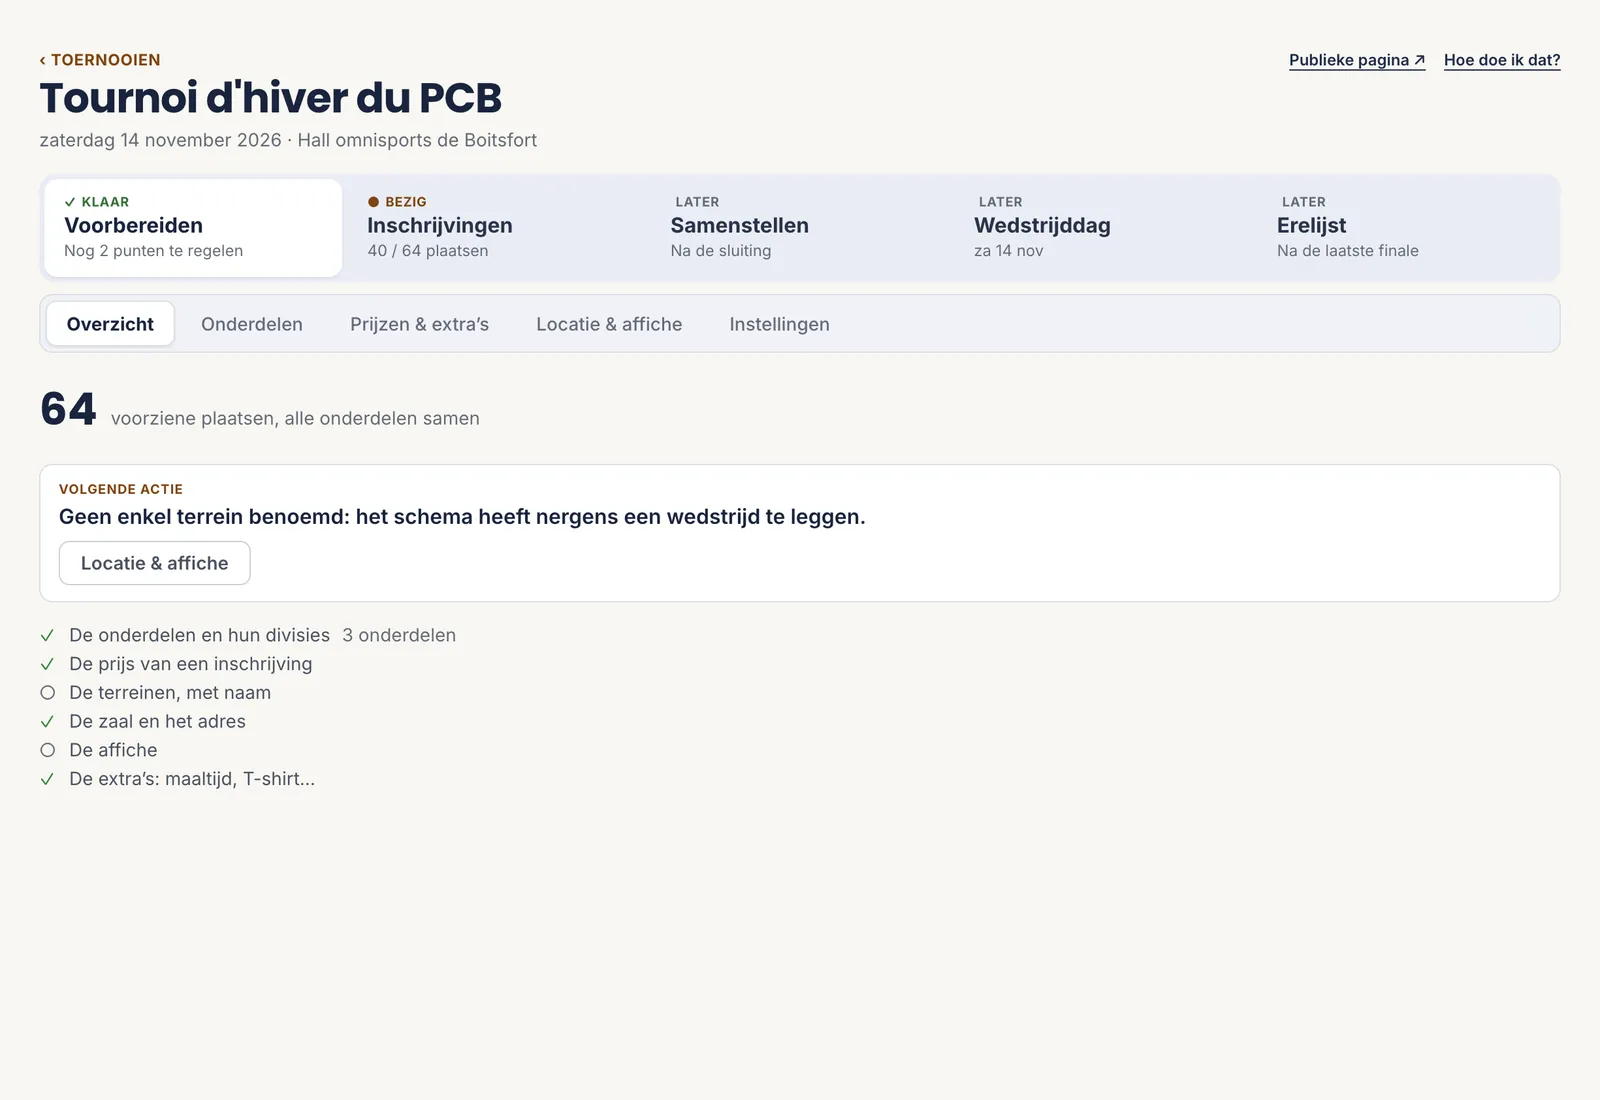Click the large '64' places number

(68, 409)
